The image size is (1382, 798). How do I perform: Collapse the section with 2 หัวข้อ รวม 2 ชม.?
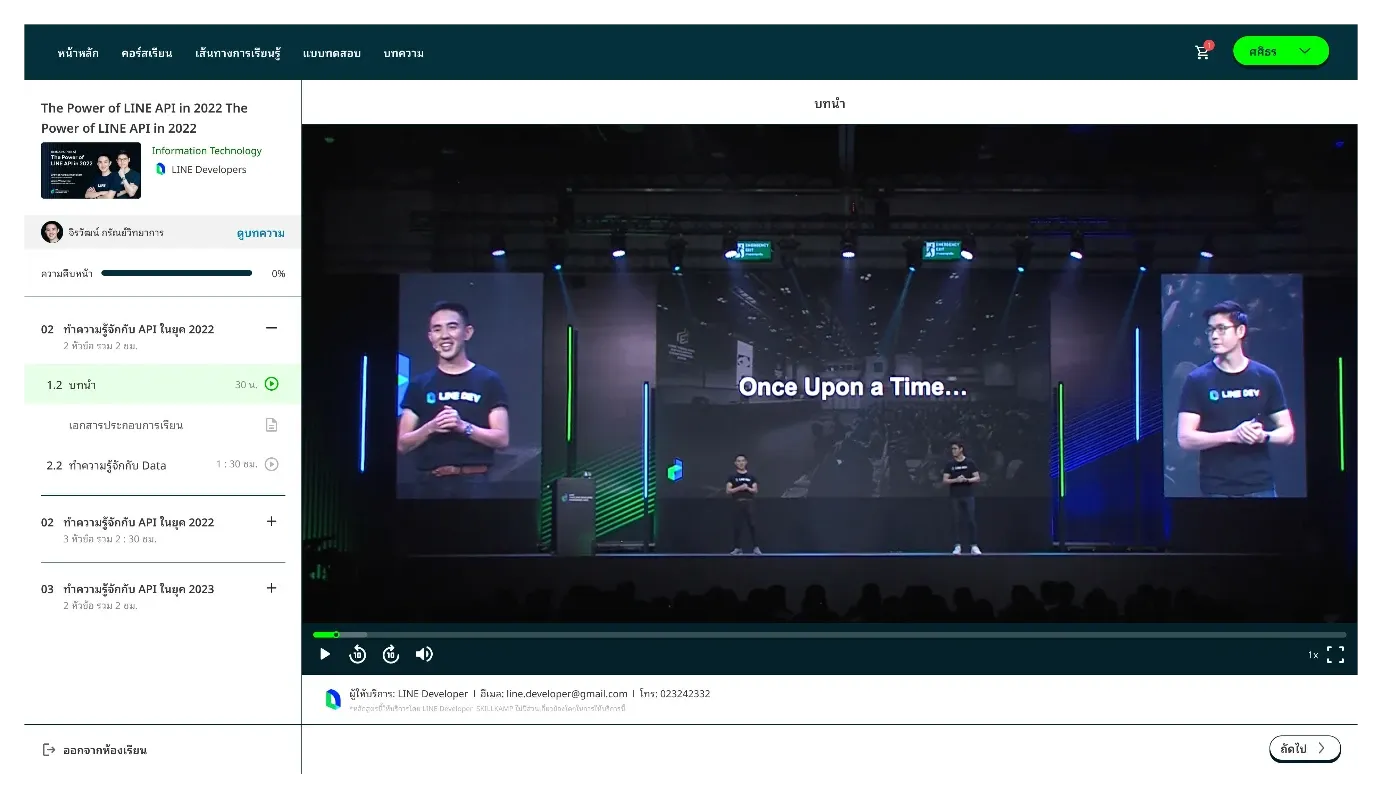[271, 328]
